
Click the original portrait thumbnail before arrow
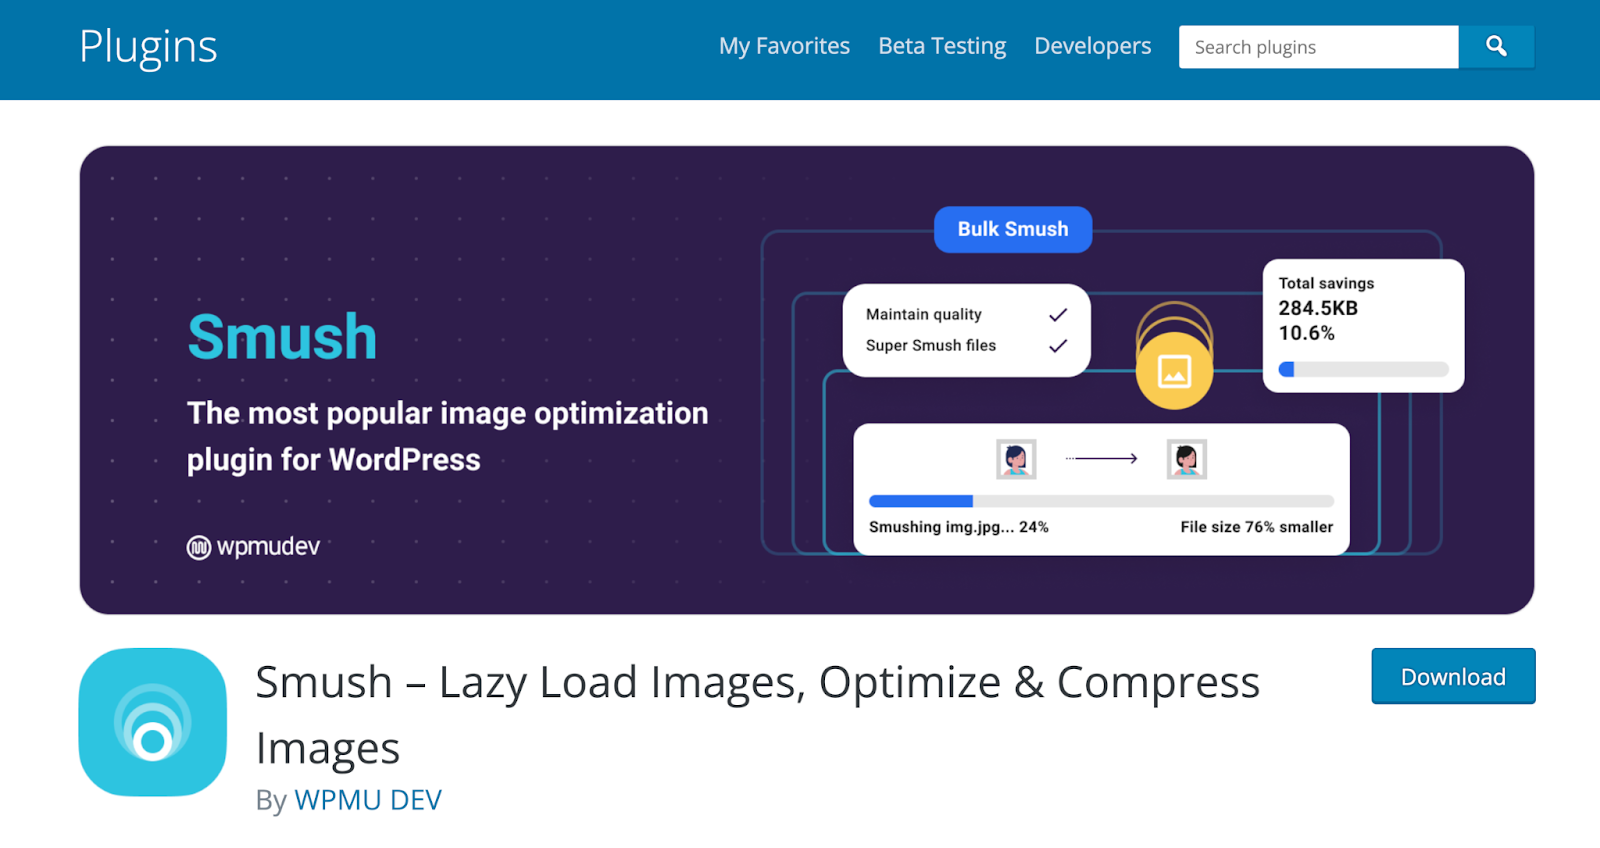coord(1016,459)
